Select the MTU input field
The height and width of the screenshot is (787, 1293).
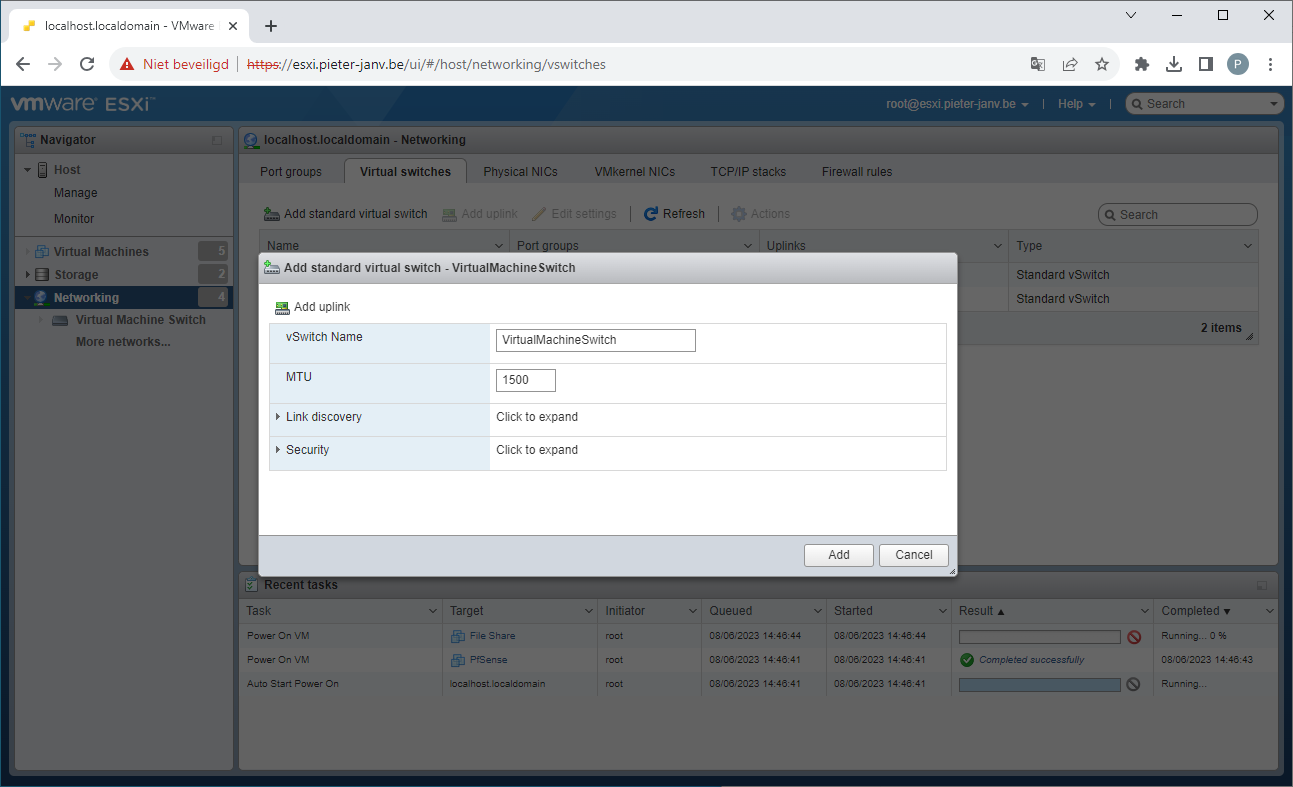click(x=525, y=380)
